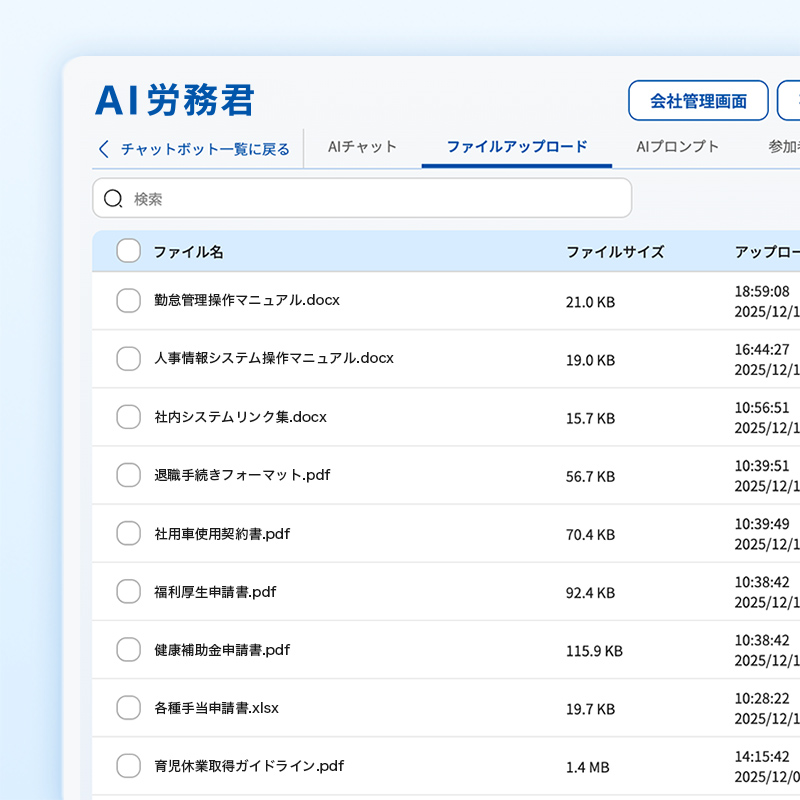The width and height of the screenshot is (800, 800).
Task: Open the AIプロンプト tab
Action: click(677, 147)
